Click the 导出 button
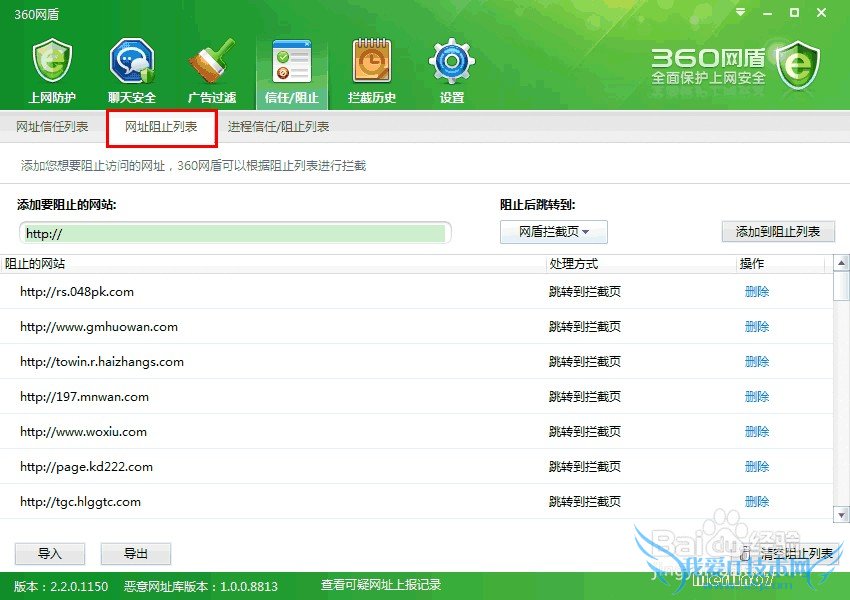 pos(135,554)
